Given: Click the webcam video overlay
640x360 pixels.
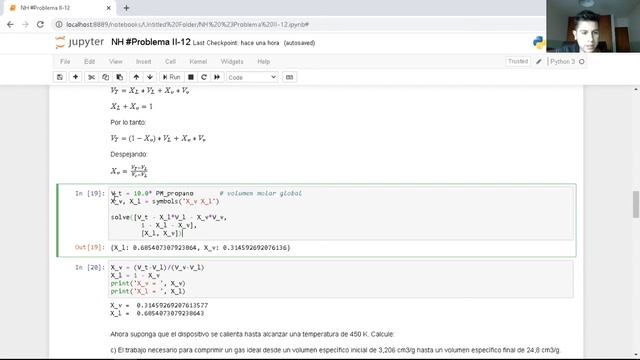Looking at the screenshot, I should click(x=593, y=26).
